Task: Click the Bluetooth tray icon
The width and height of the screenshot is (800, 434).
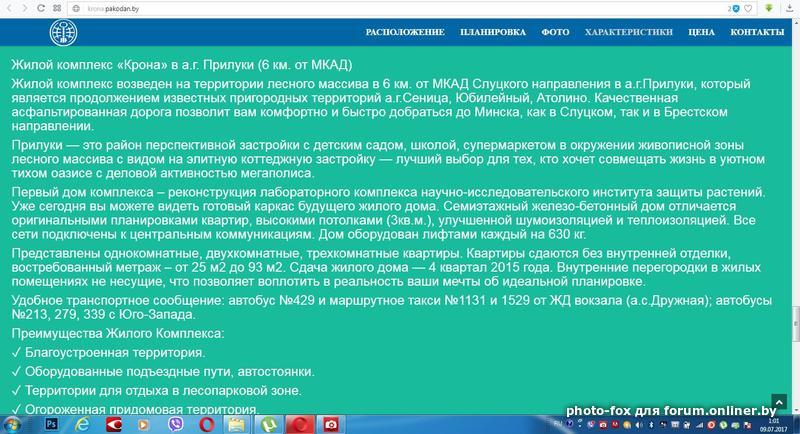Action: 651,425
